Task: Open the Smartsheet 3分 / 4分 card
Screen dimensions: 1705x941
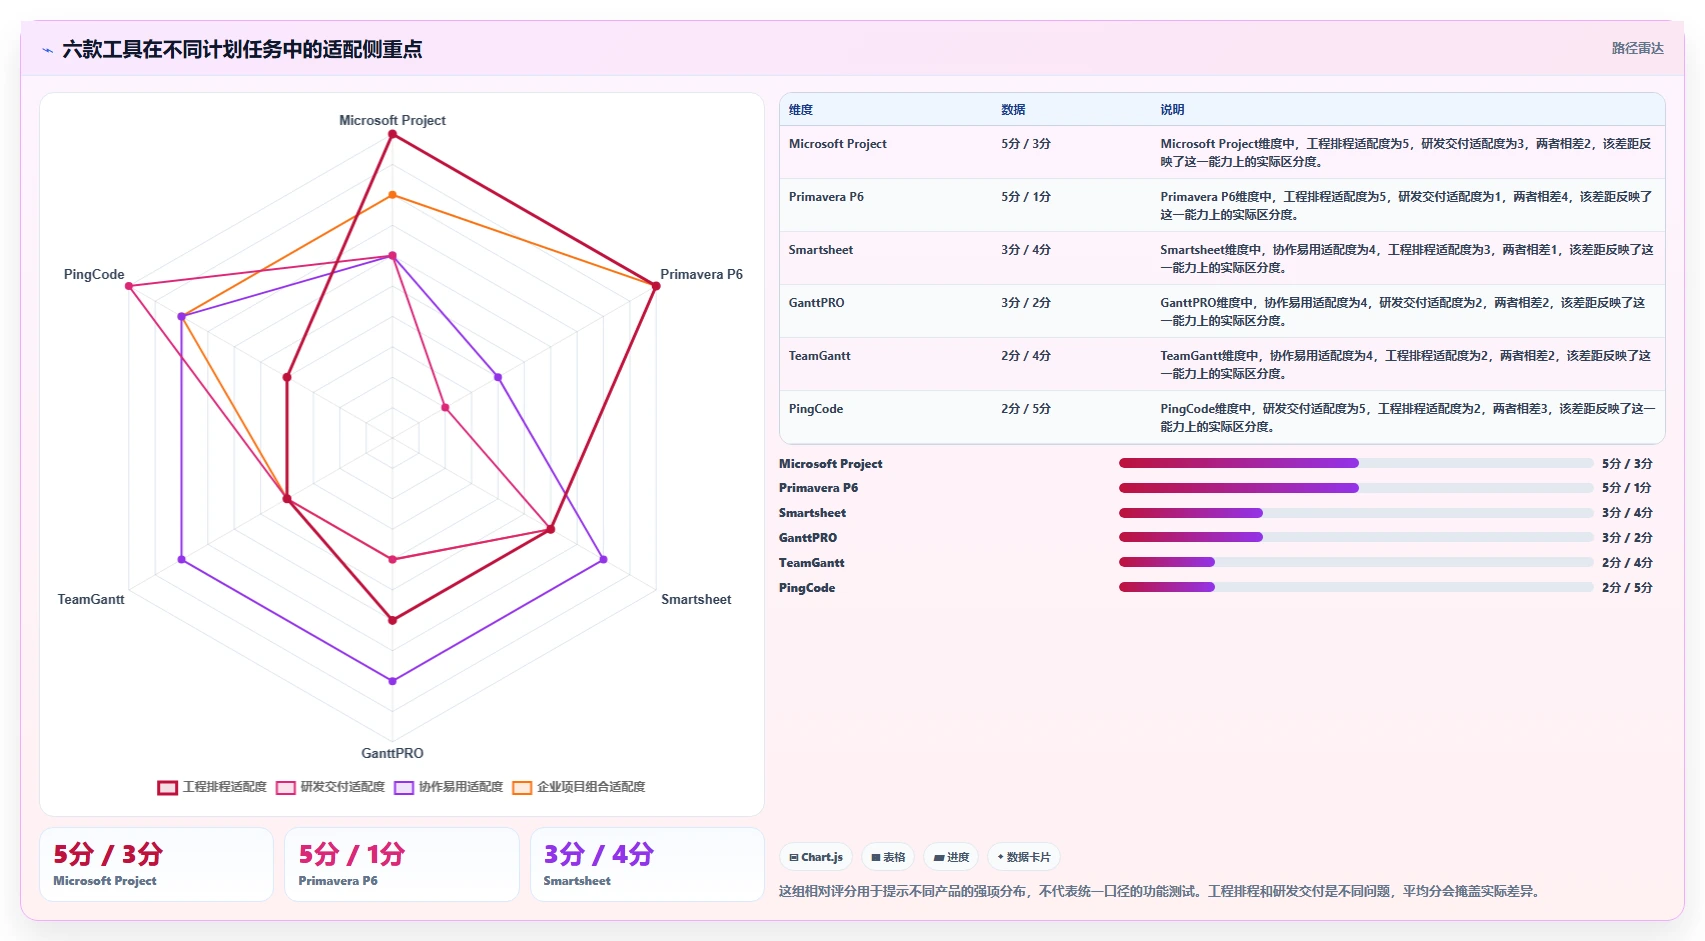Action: [x=647, y=864]
